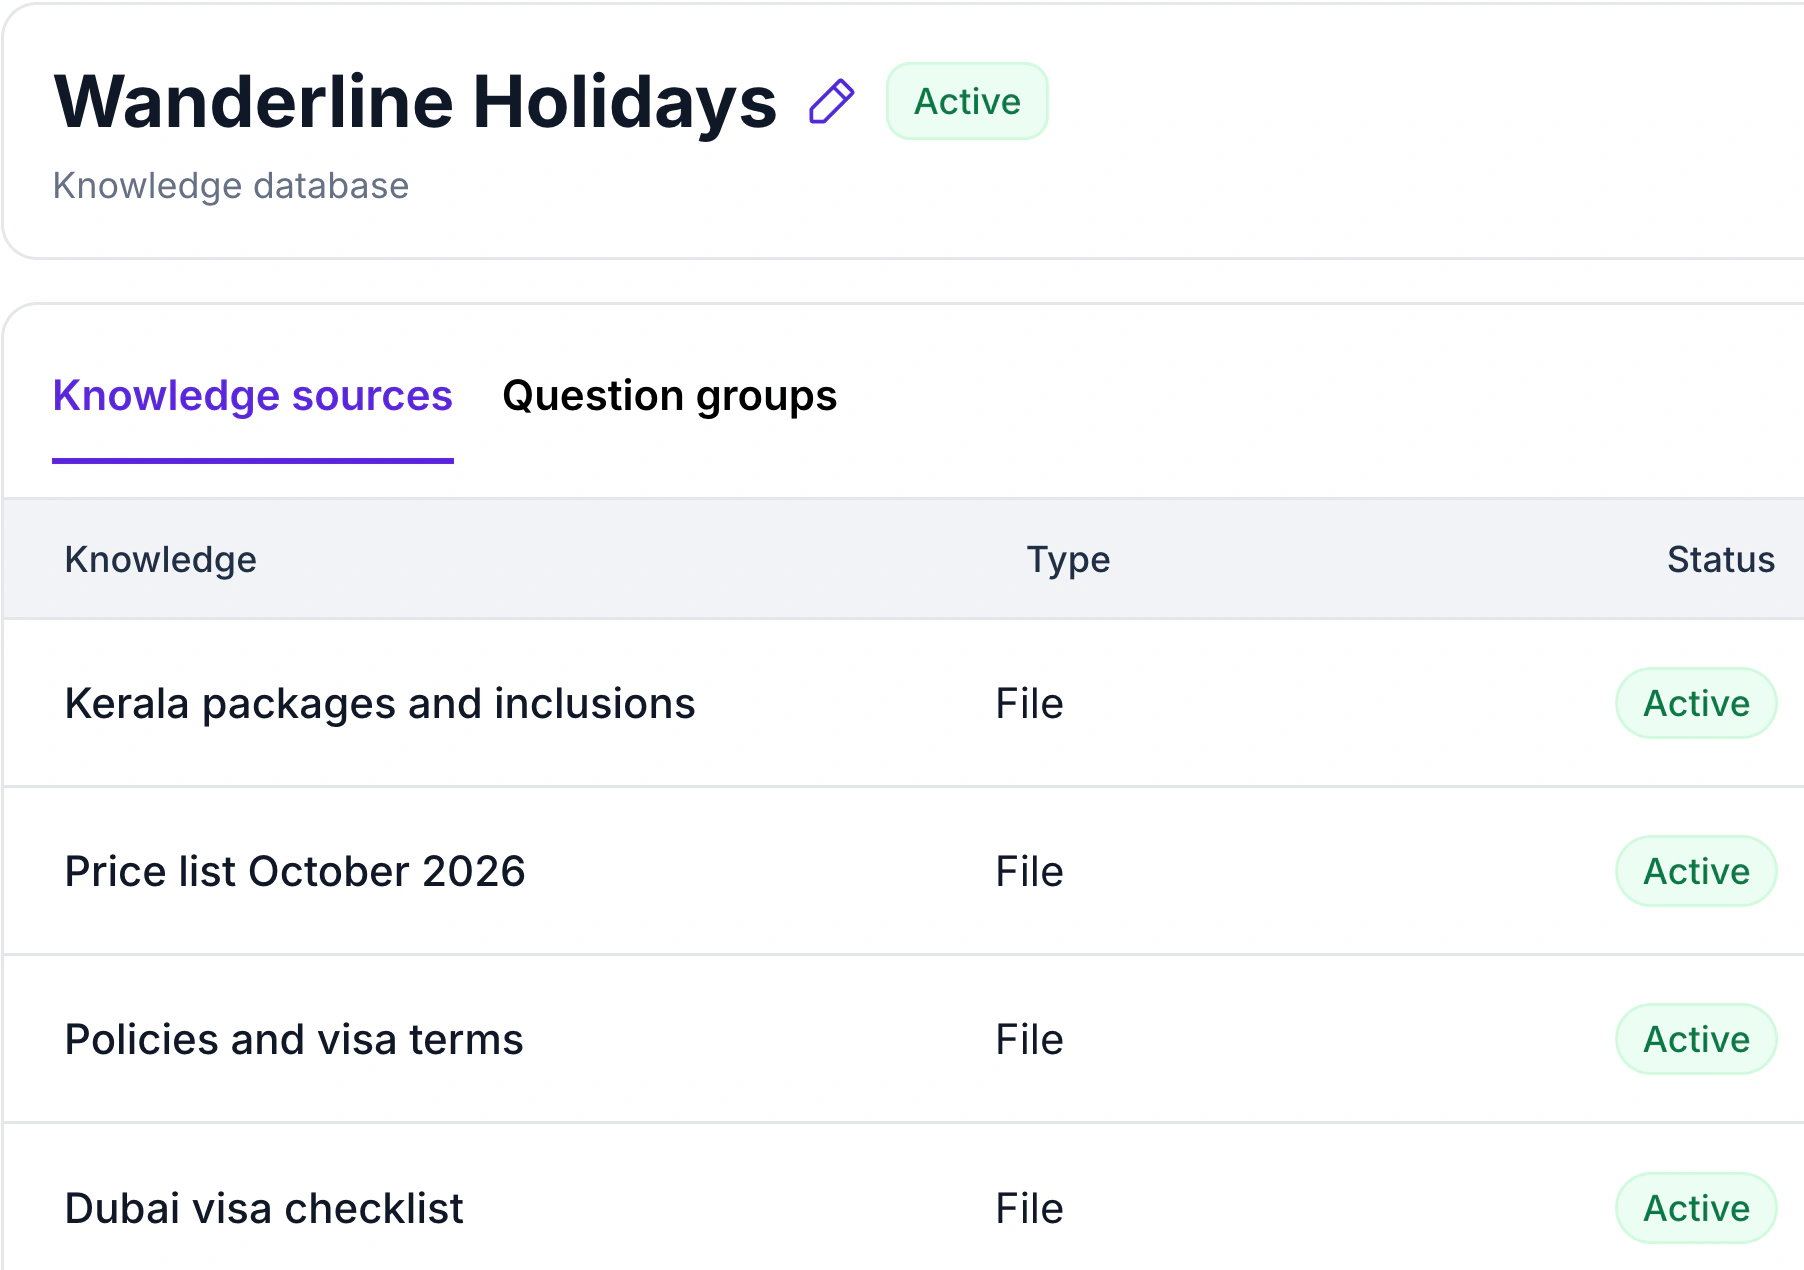Image resolution: width=1804 pixels, height=1270 pixels.
Task: Click the Type column header
Action: click(x=1068, y=559)
